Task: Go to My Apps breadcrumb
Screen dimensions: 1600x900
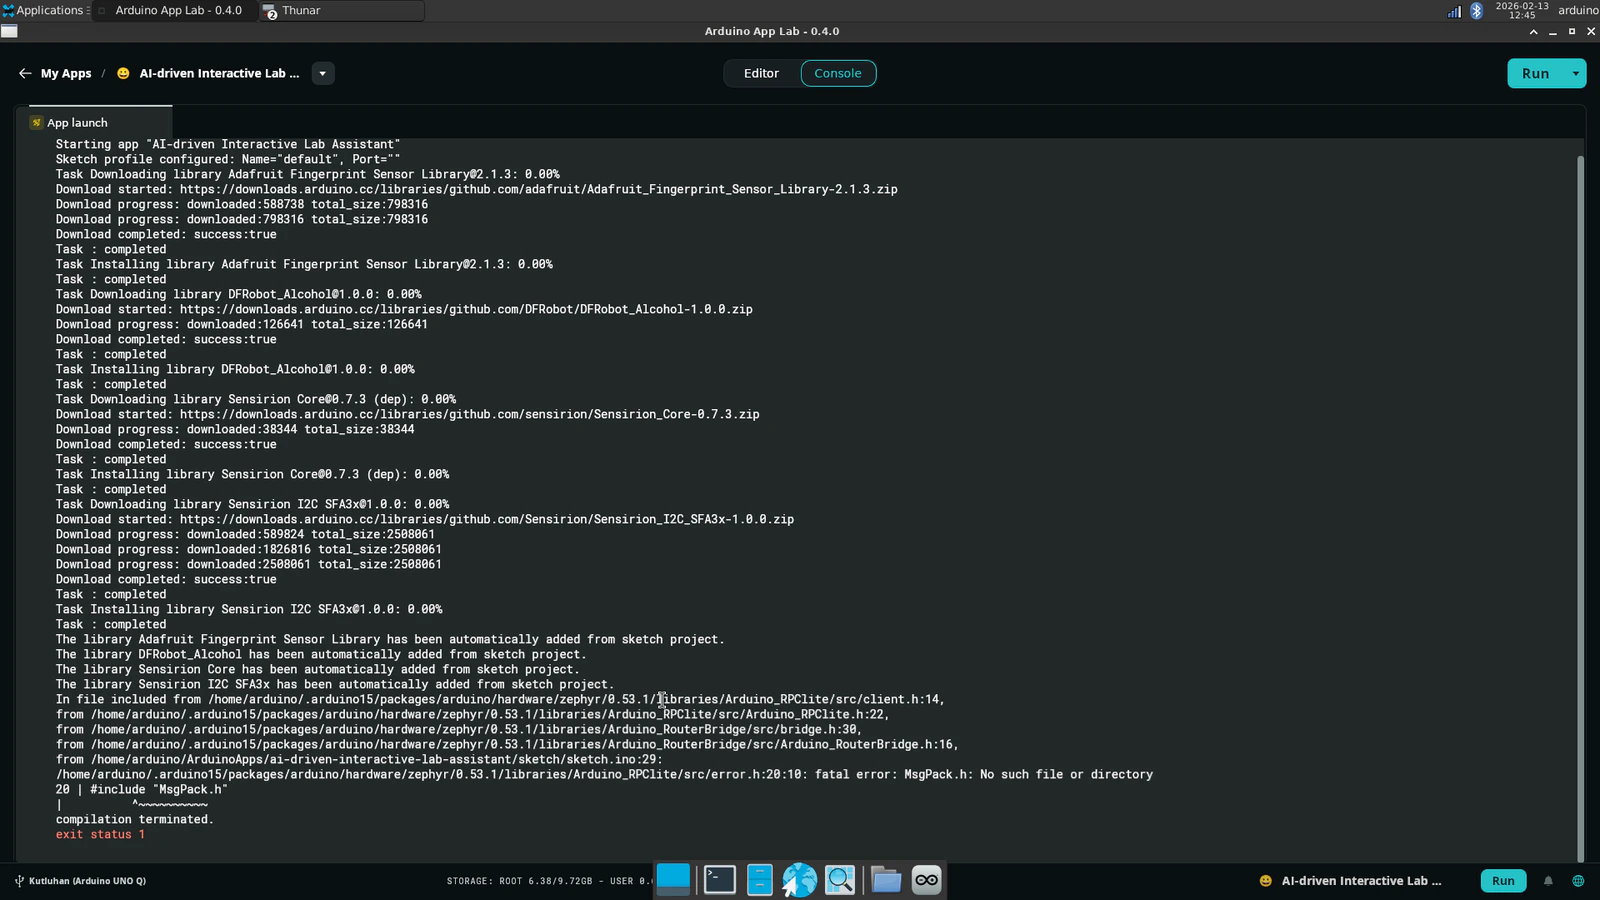Action: 66,73
